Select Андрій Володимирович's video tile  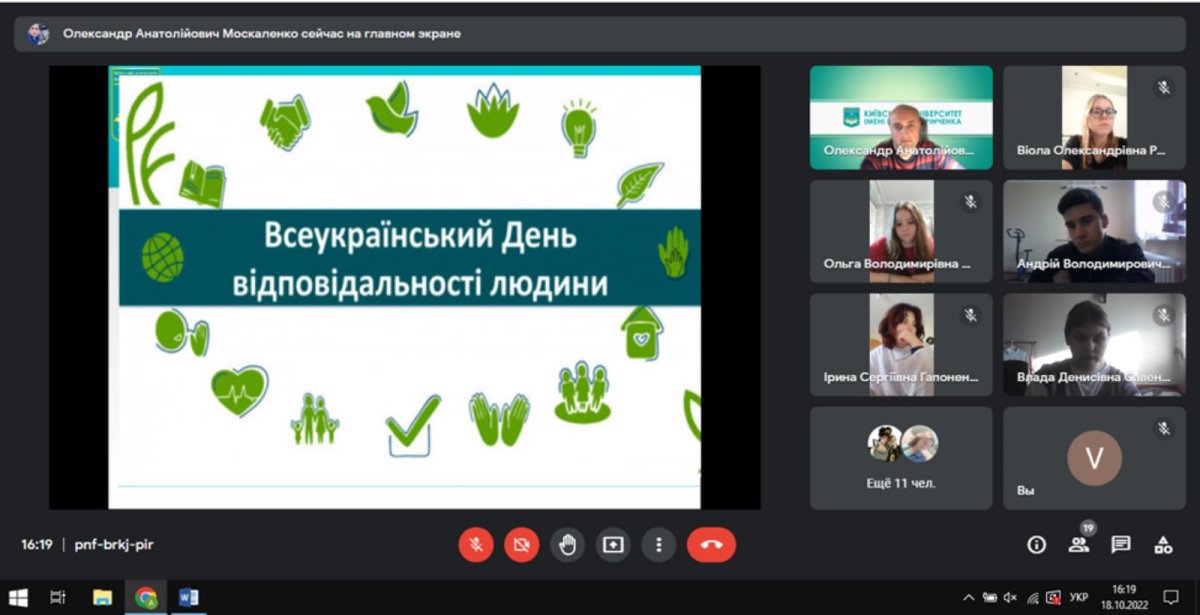[1094, 231]
